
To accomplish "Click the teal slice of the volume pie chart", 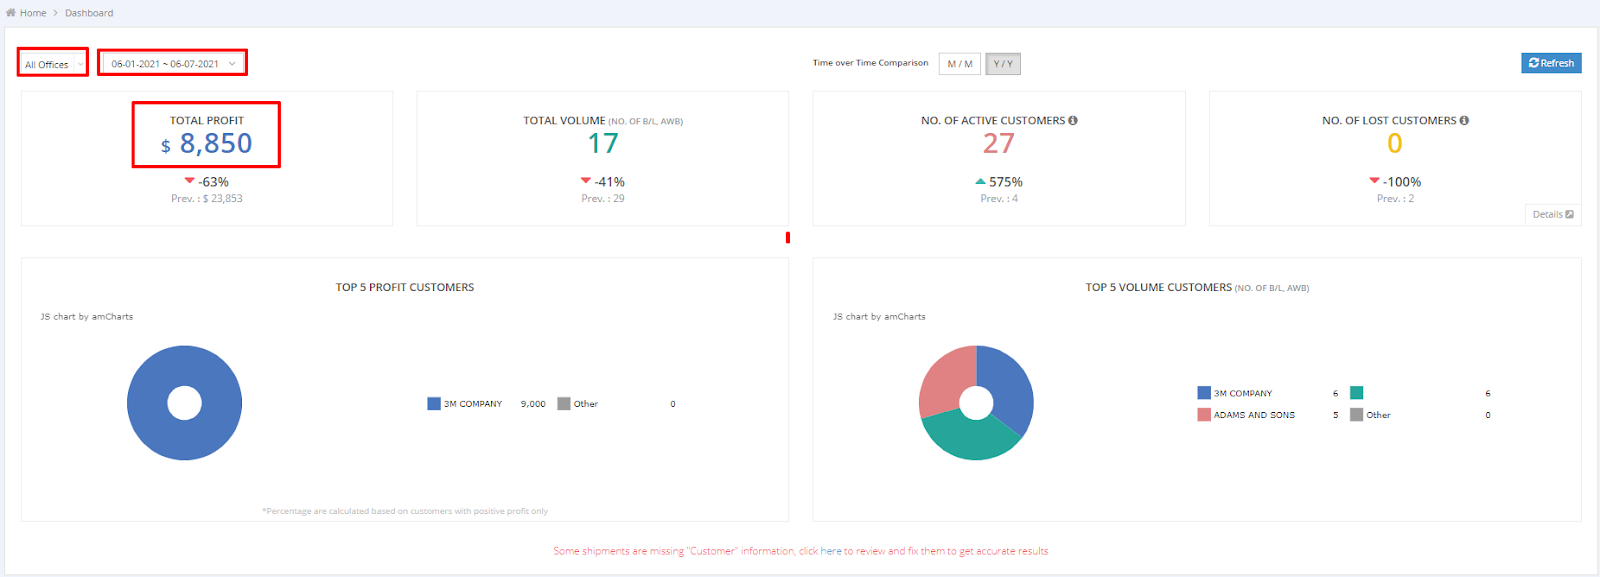I will [970, 438].
